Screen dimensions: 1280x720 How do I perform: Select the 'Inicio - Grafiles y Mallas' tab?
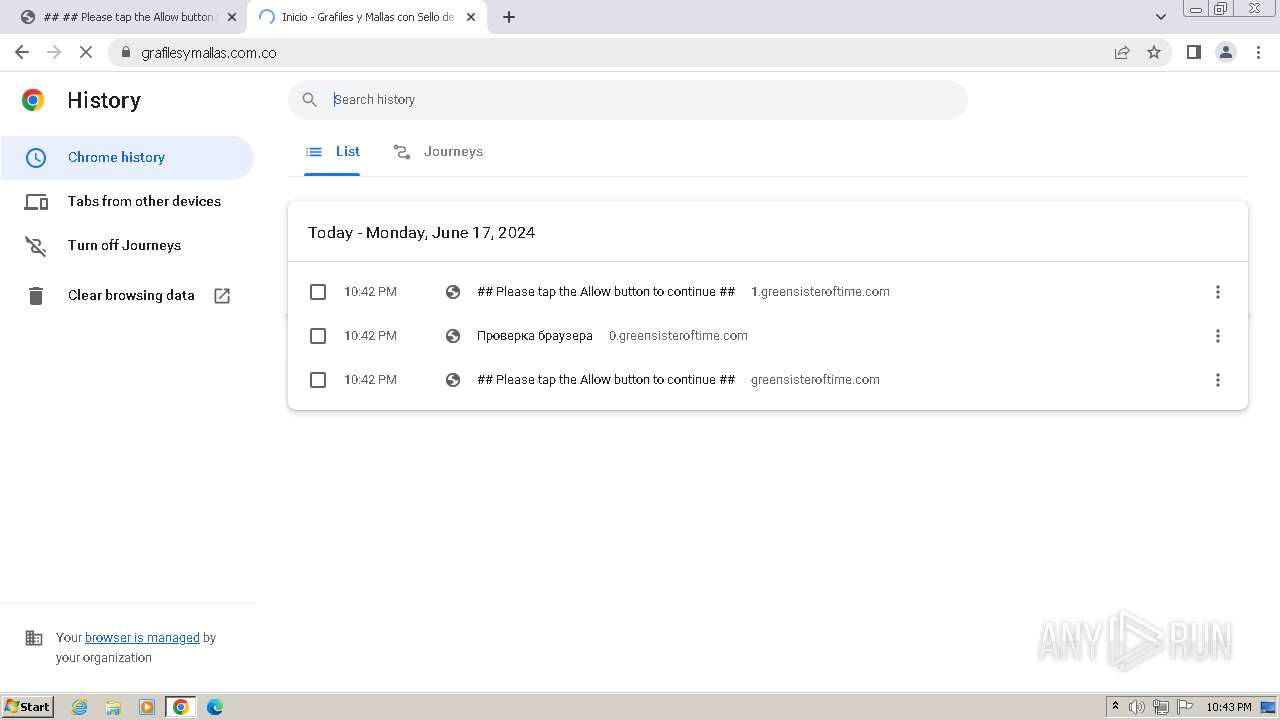pyautogui.click(x=367, y=17)
